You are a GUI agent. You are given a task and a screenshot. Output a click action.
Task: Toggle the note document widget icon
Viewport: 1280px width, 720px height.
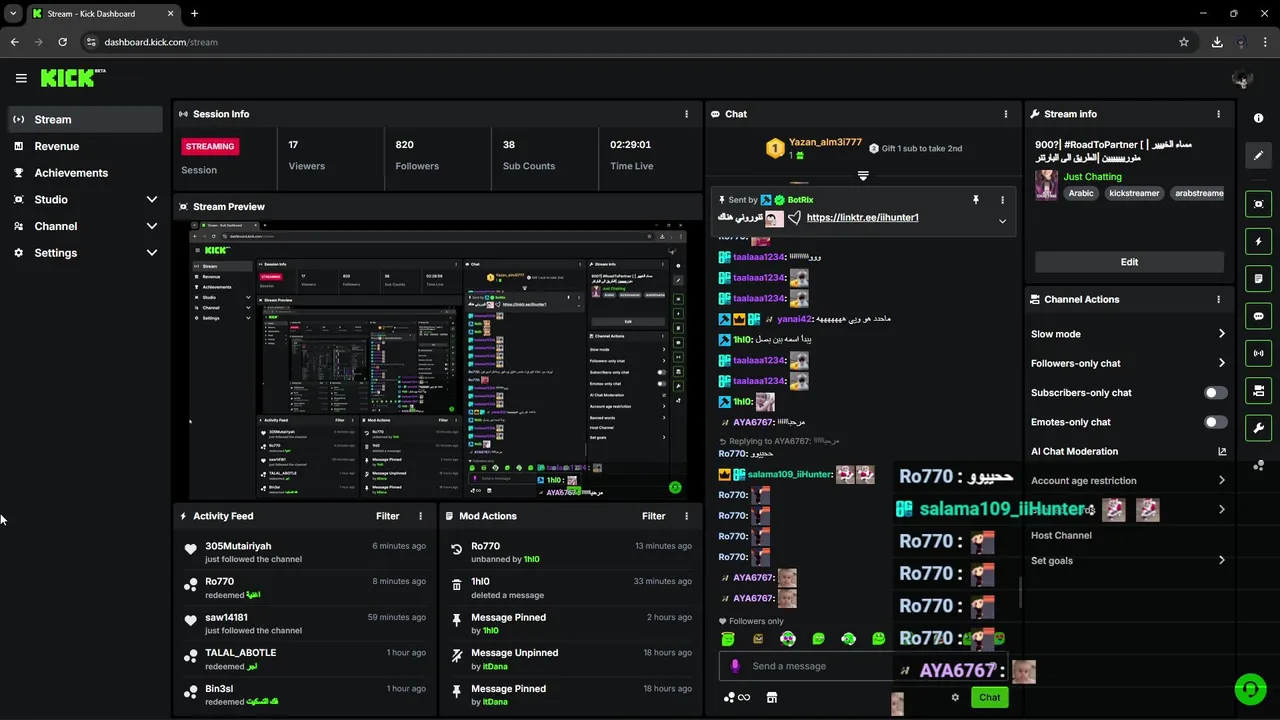(x=1258, y=278)
